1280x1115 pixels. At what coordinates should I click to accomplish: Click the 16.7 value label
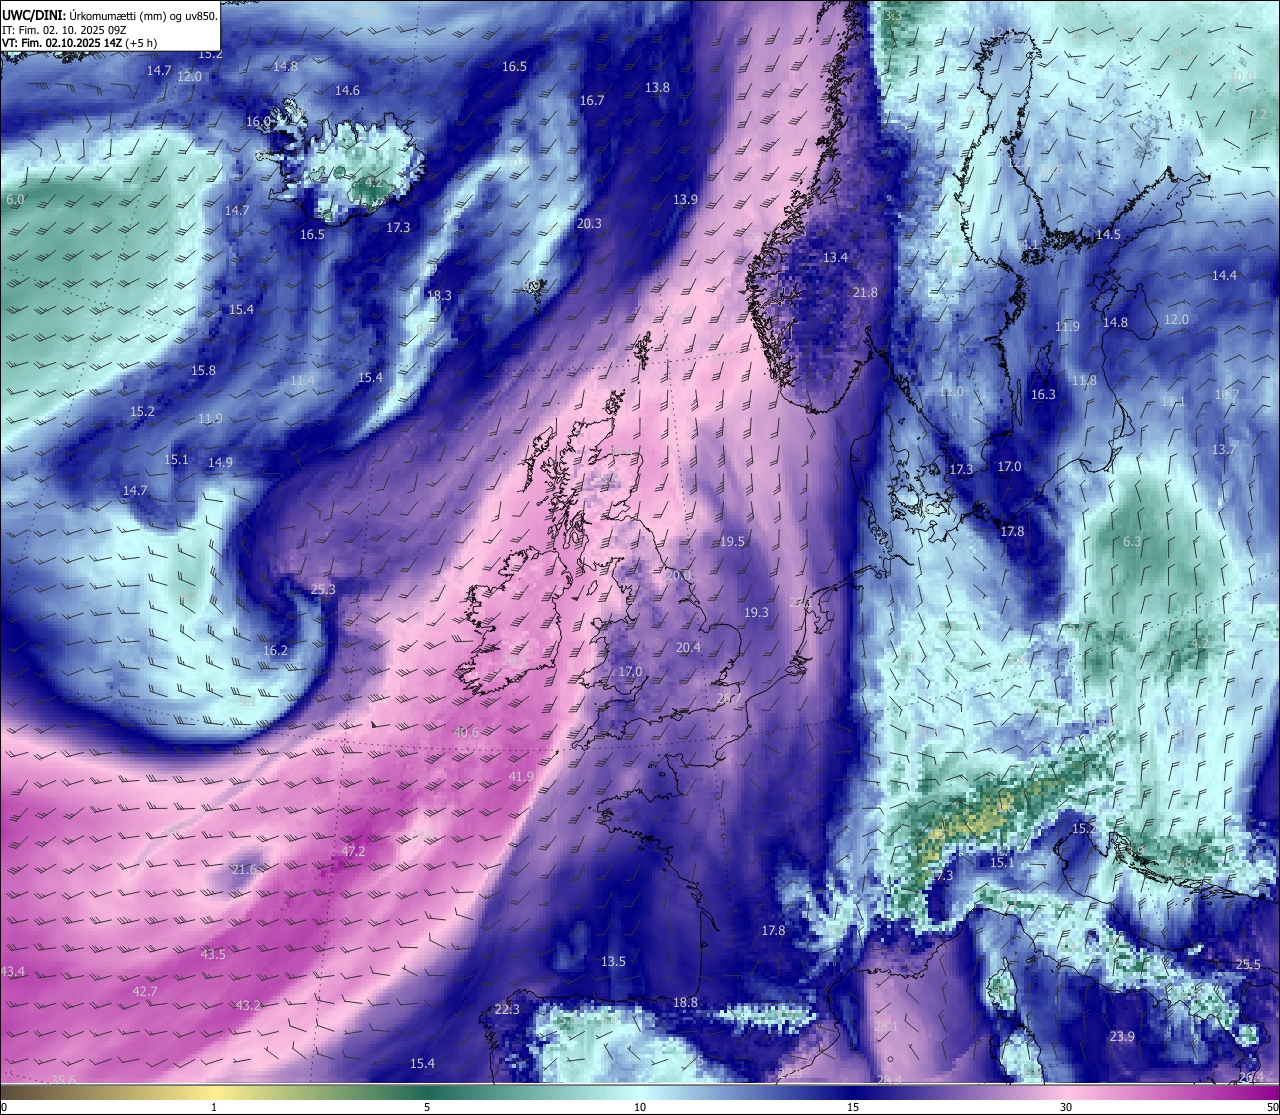592,101
